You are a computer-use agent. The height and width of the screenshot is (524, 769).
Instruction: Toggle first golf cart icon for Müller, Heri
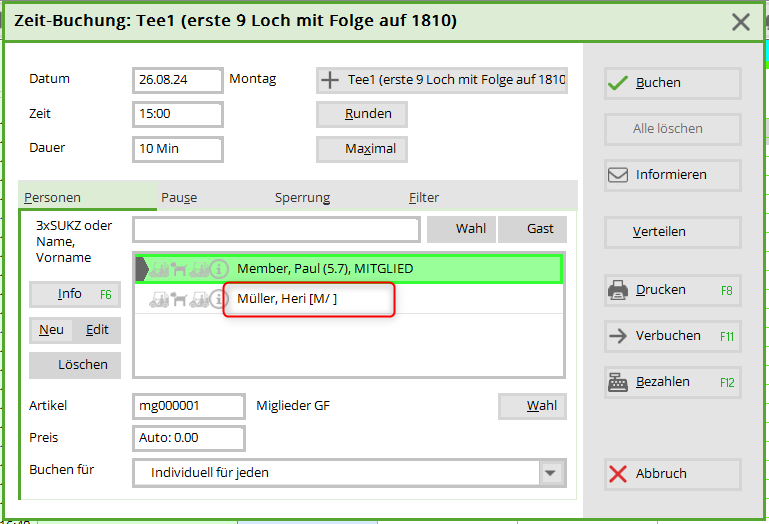(x=159, y=299)
